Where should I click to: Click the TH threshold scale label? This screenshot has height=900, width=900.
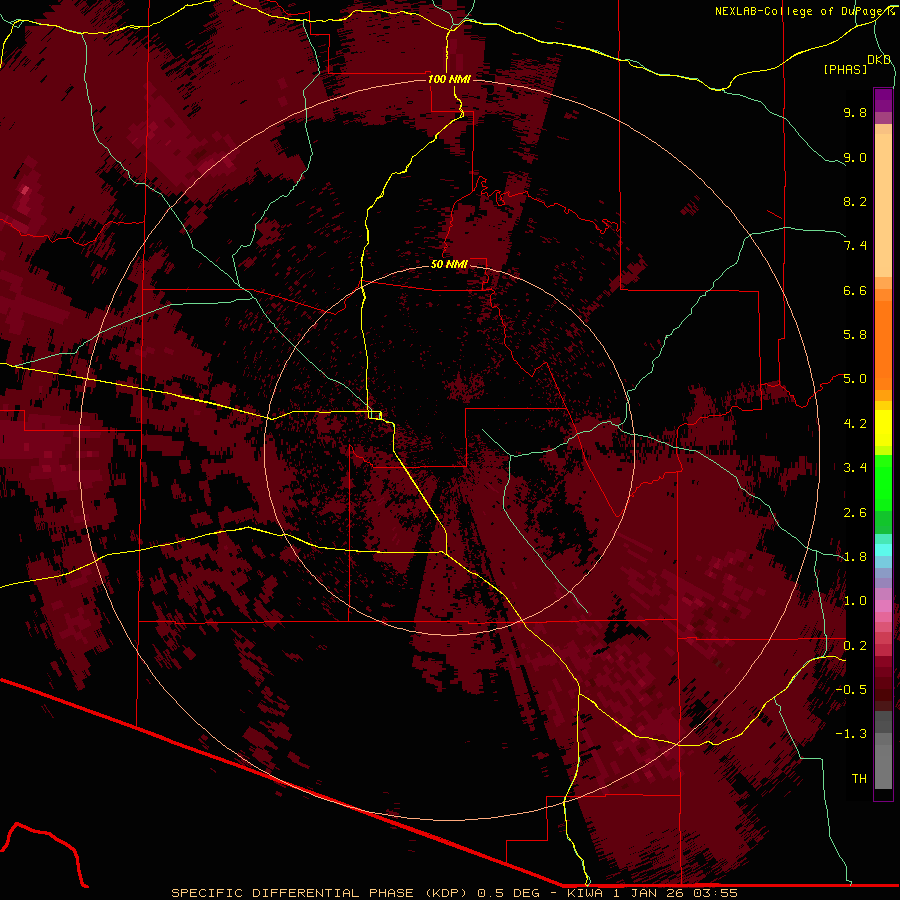coord(859,779)
